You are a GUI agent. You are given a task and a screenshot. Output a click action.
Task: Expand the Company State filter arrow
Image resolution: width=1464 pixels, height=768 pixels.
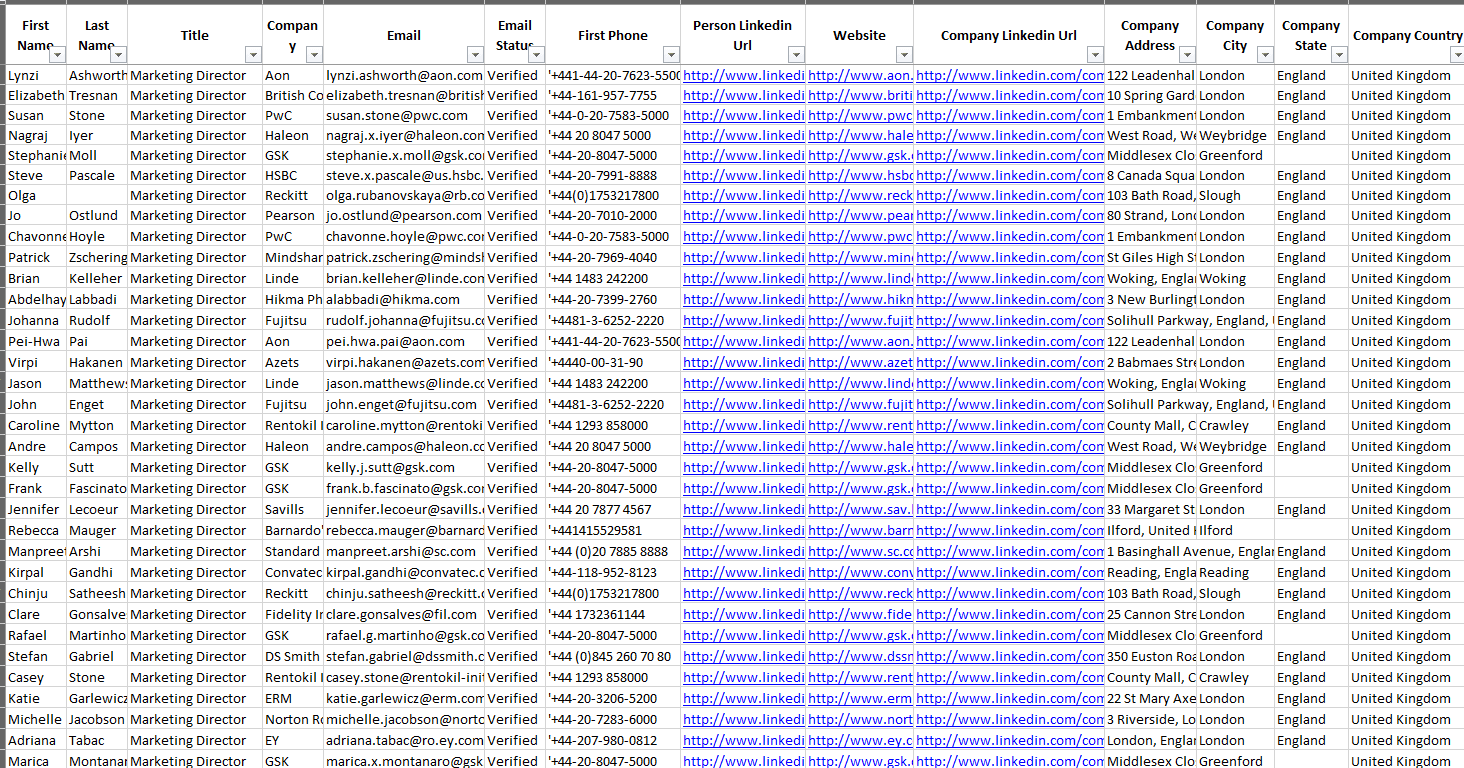(x=1339, y=55)
